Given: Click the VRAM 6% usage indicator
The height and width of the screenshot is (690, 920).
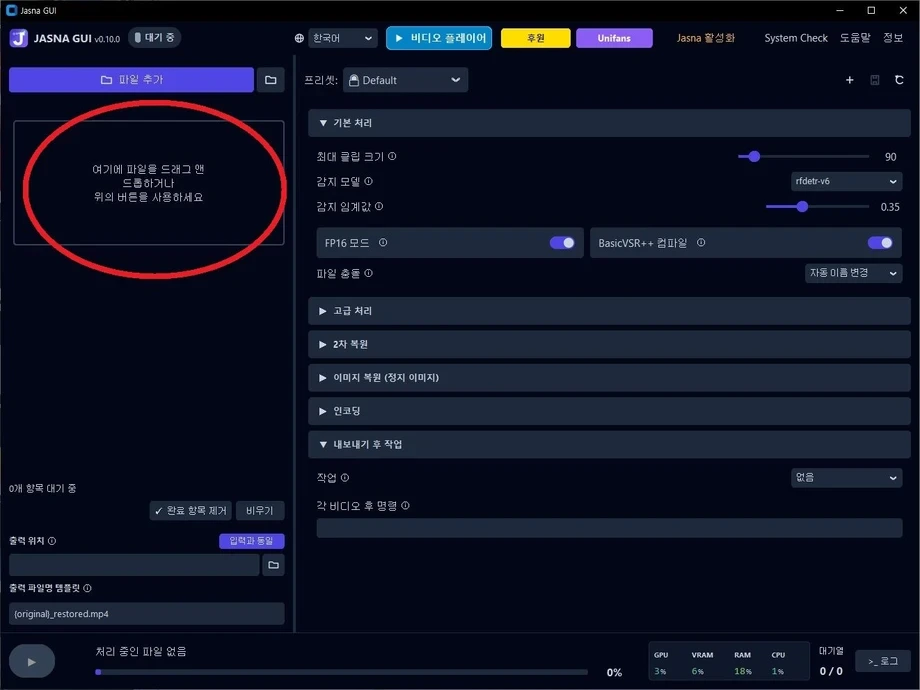Looking at the screenshot, I should [x=702, y=663].
